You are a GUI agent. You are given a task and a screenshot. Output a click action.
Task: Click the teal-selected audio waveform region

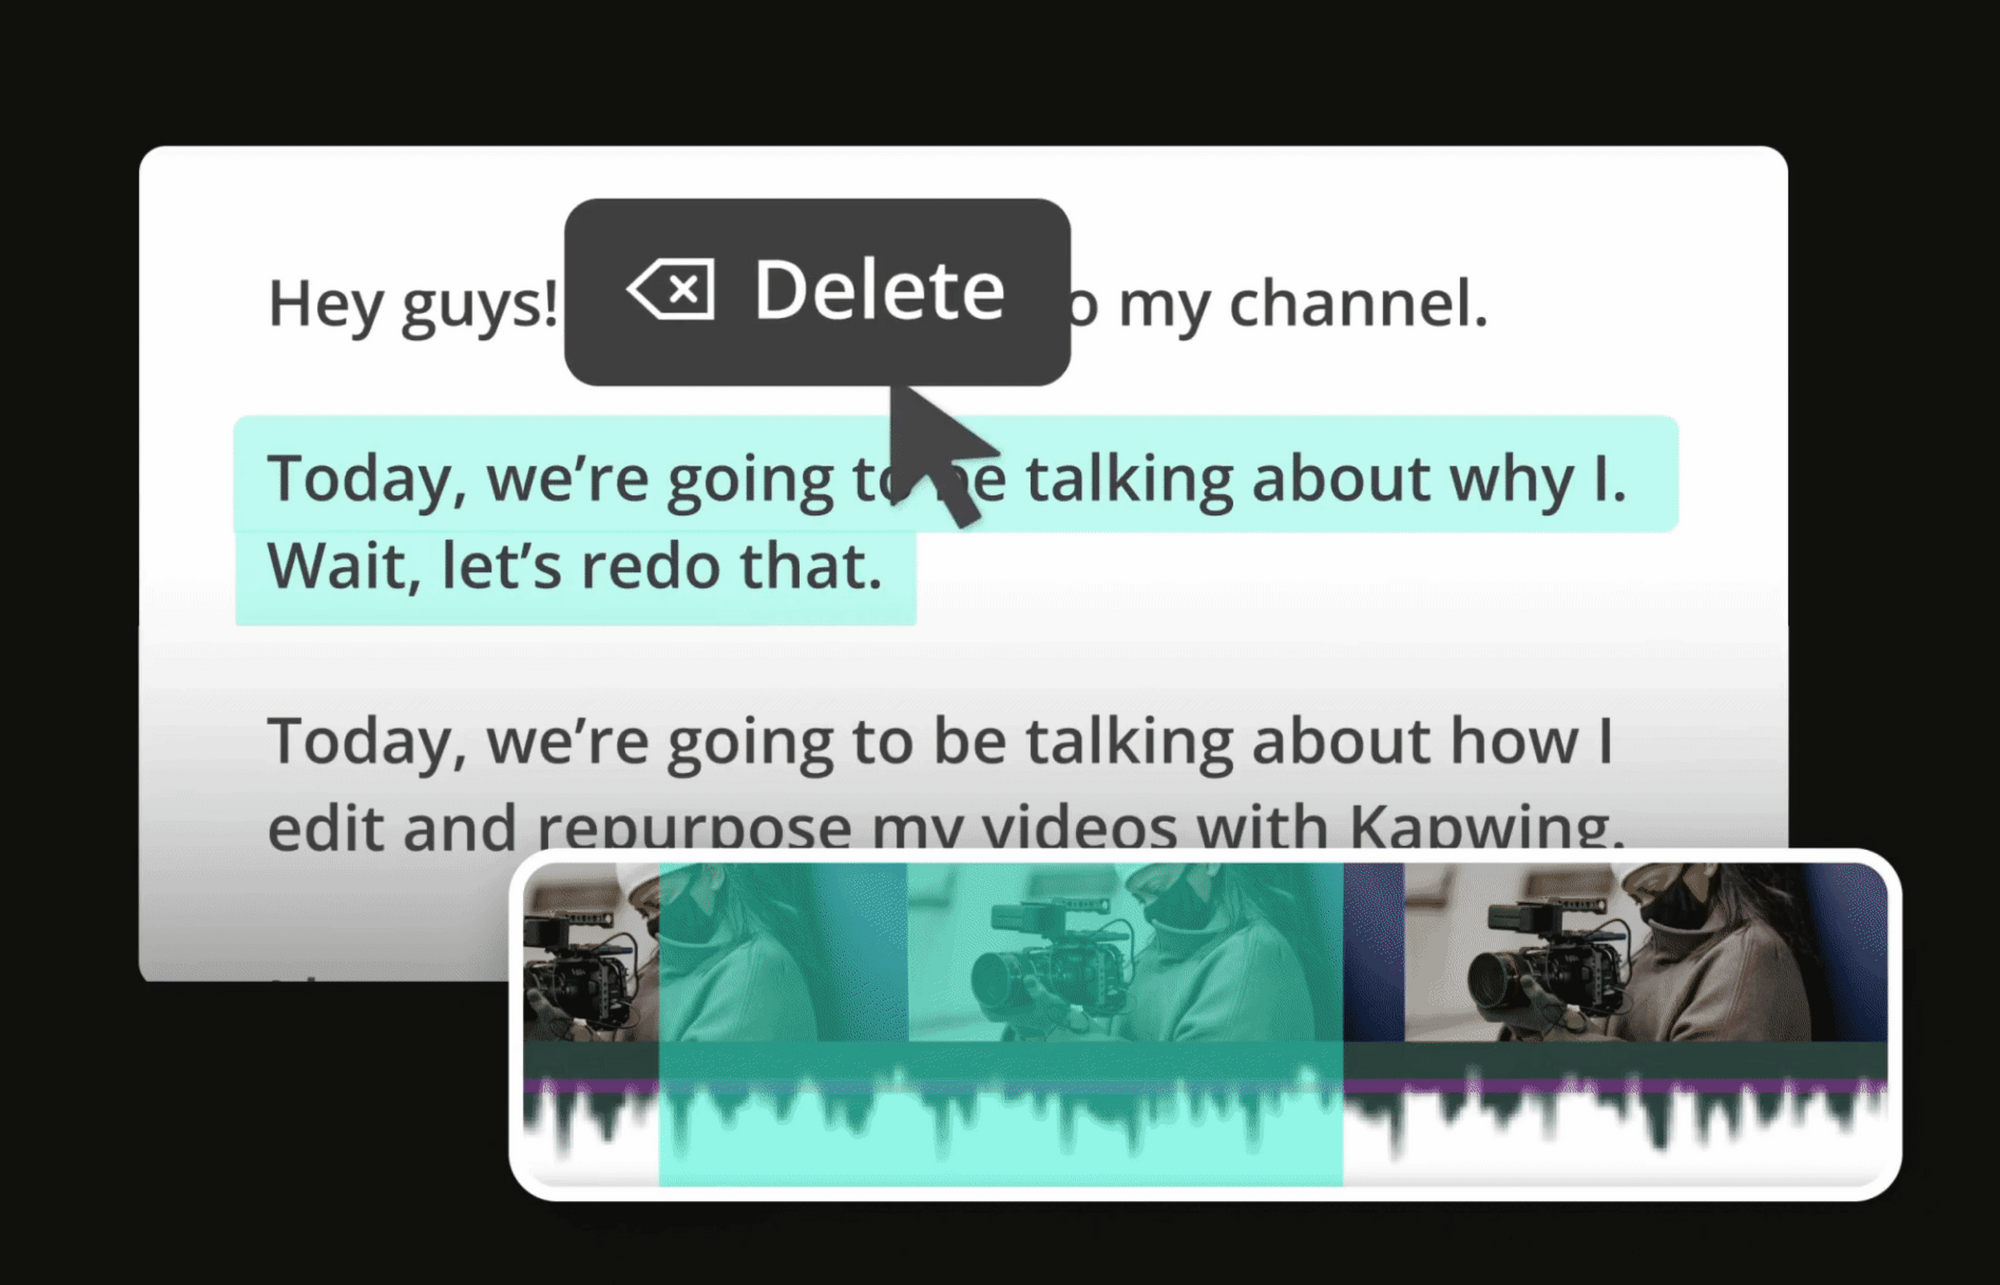(x=1000, y=1130)
